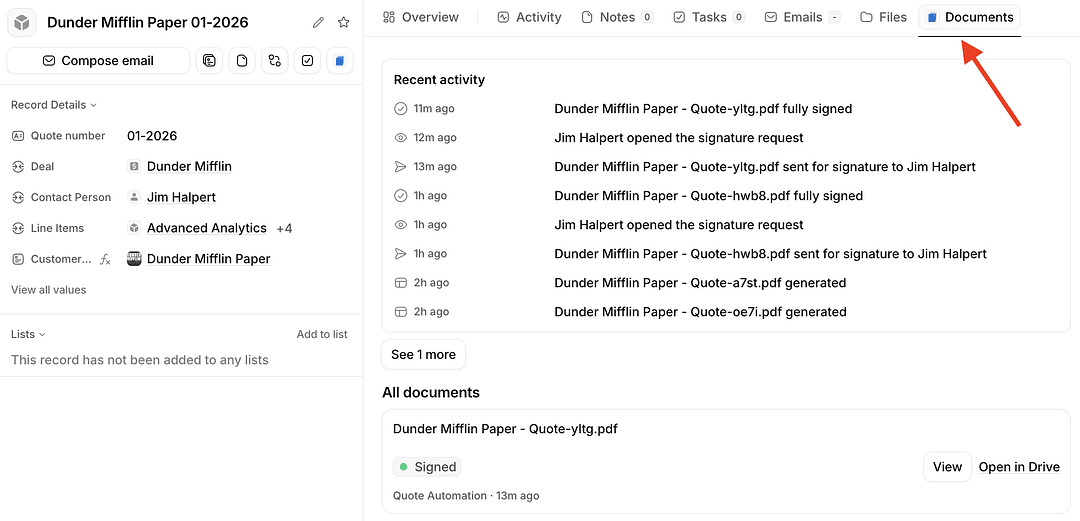Viewport: 1080px width, 521px height.
Task: Click the blank document note icon button
Action: (242, 61)
